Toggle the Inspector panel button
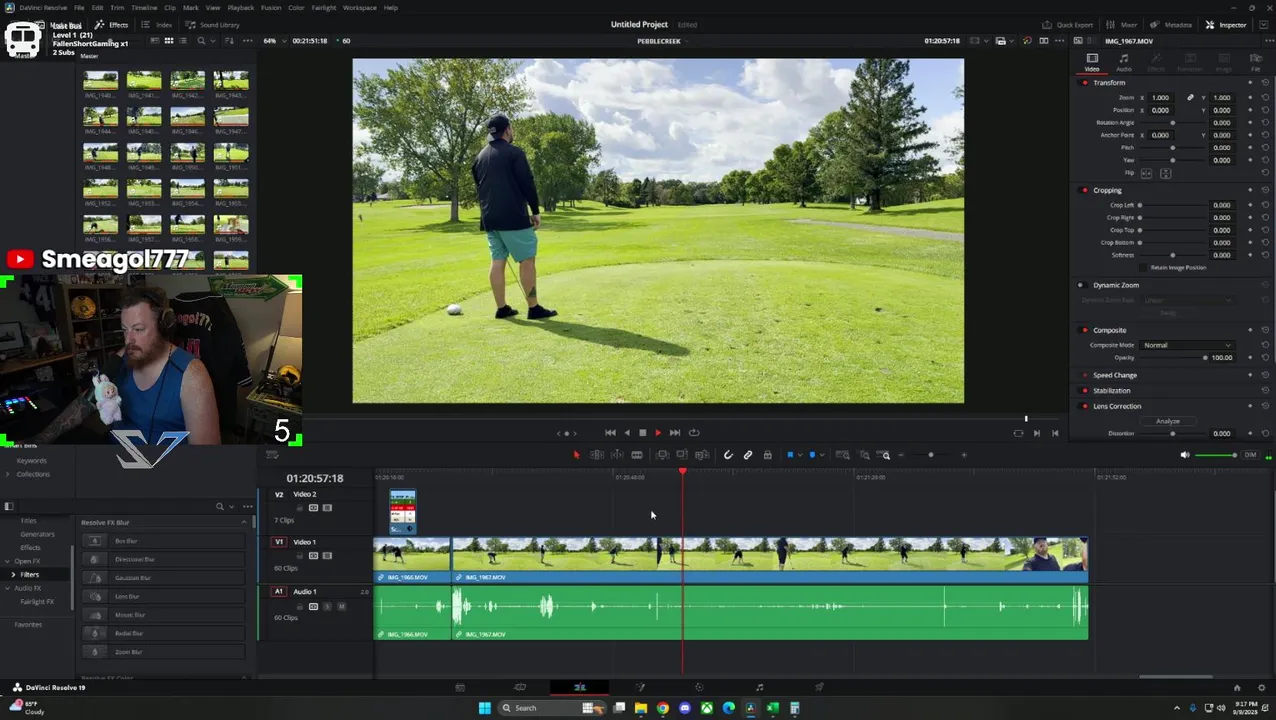The width and height of the screenshot is (1276, 720). [x=1226, y=25]
